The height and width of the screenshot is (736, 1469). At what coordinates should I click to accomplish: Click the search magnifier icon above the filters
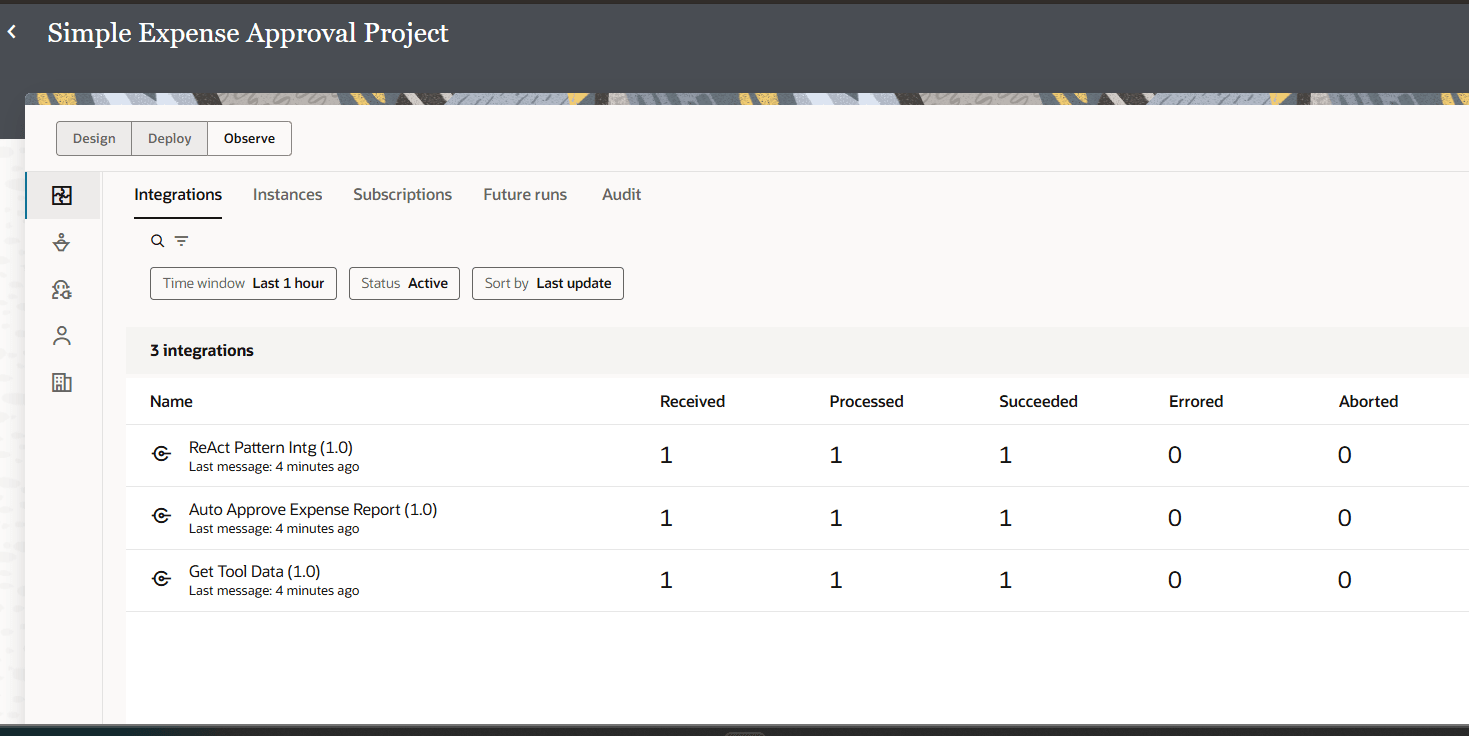(x=157, y=240)
